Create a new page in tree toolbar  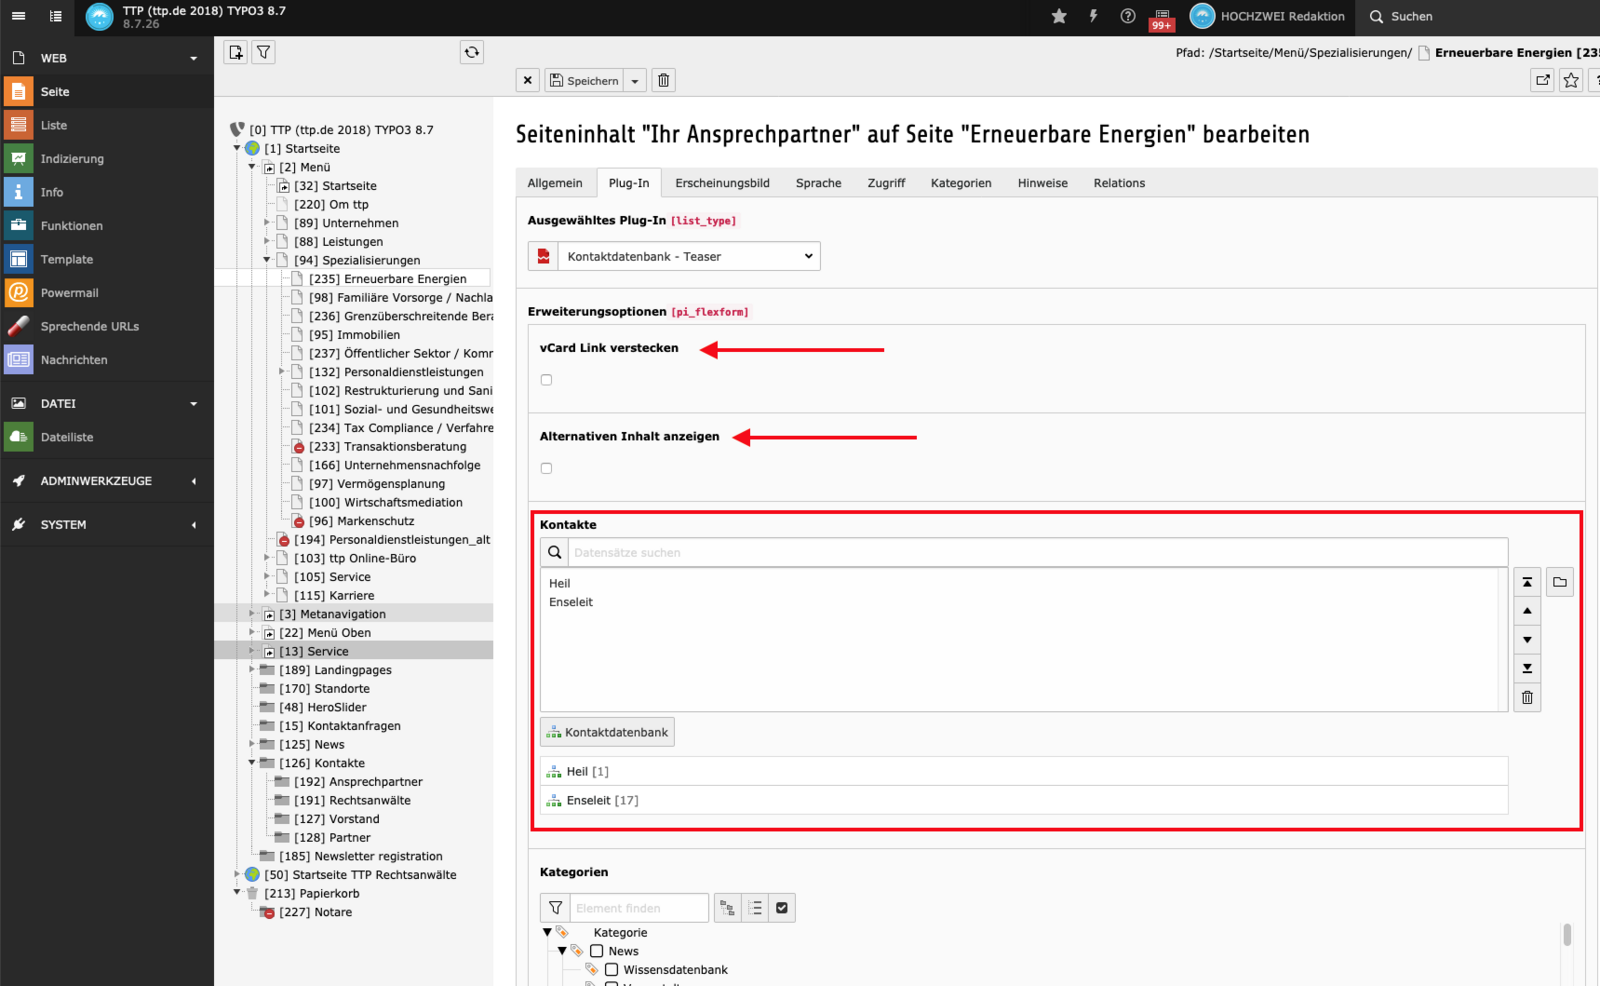236,53
